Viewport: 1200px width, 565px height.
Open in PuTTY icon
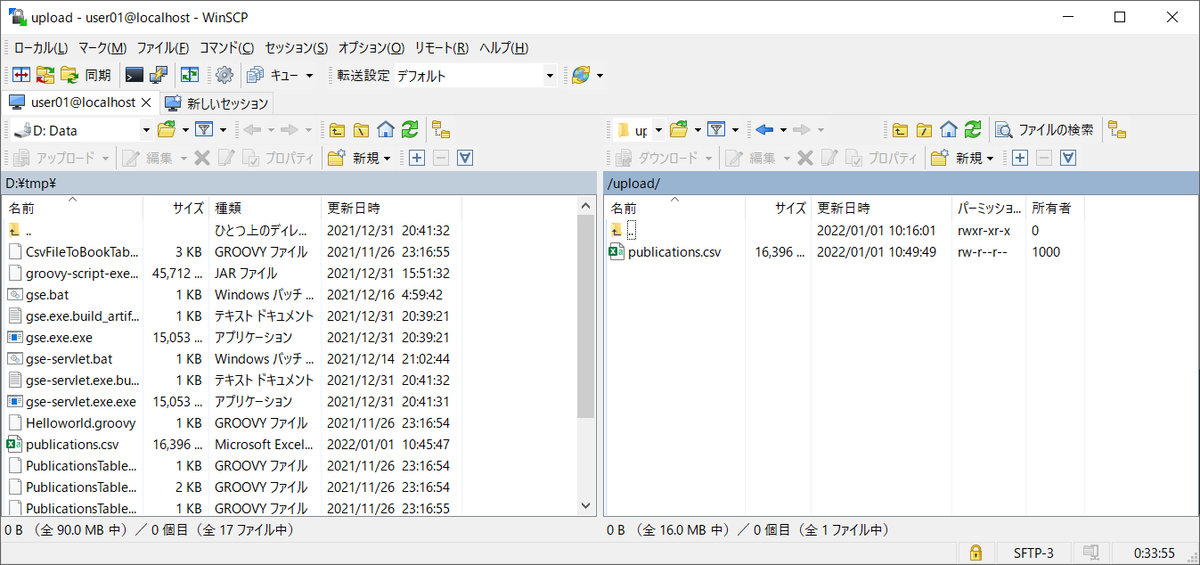159,75
